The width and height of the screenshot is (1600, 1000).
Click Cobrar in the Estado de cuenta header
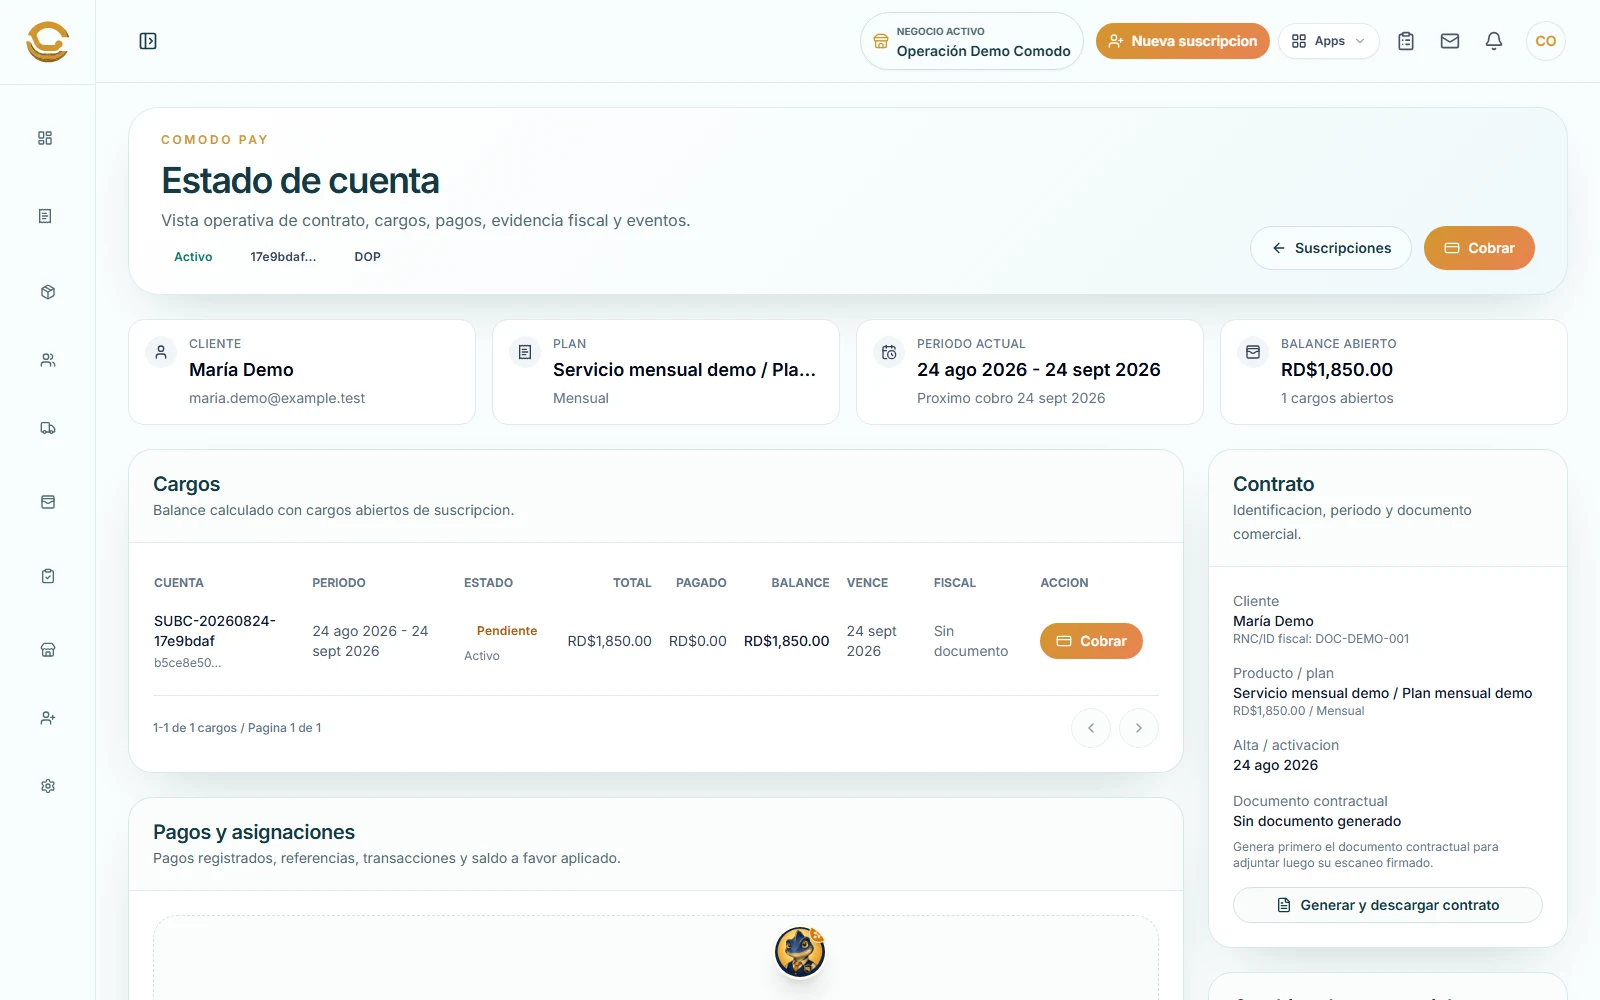pos(1479,248)
